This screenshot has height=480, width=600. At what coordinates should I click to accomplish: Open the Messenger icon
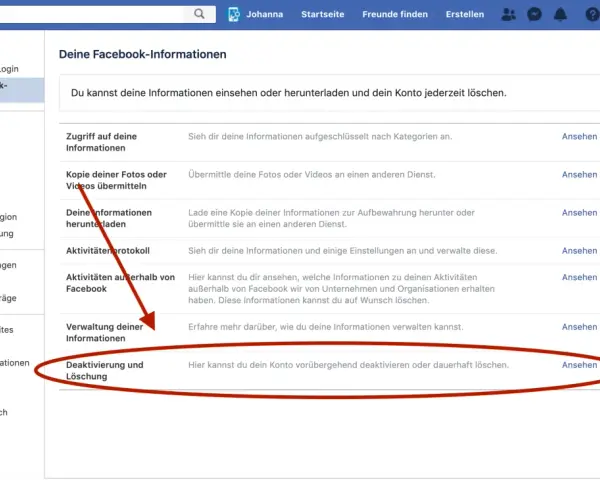[x=534, y=15]
